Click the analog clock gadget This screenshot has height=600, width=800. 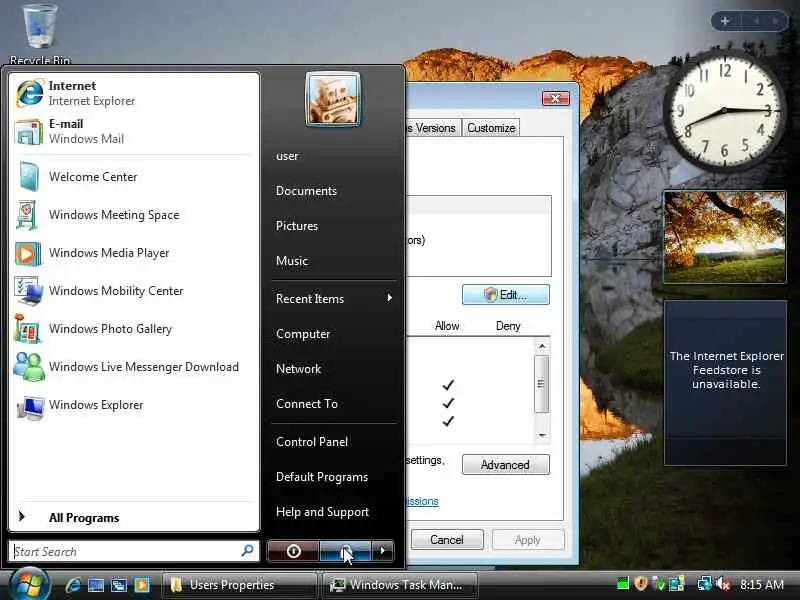724,111
